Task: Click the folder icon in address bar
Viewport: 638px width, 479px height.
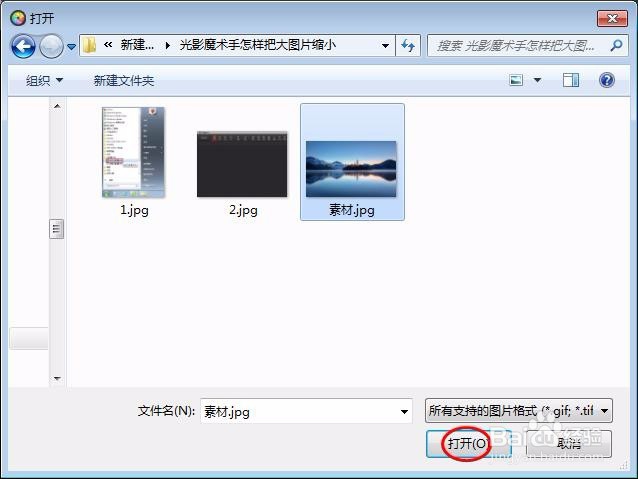Action: (89, 45)
